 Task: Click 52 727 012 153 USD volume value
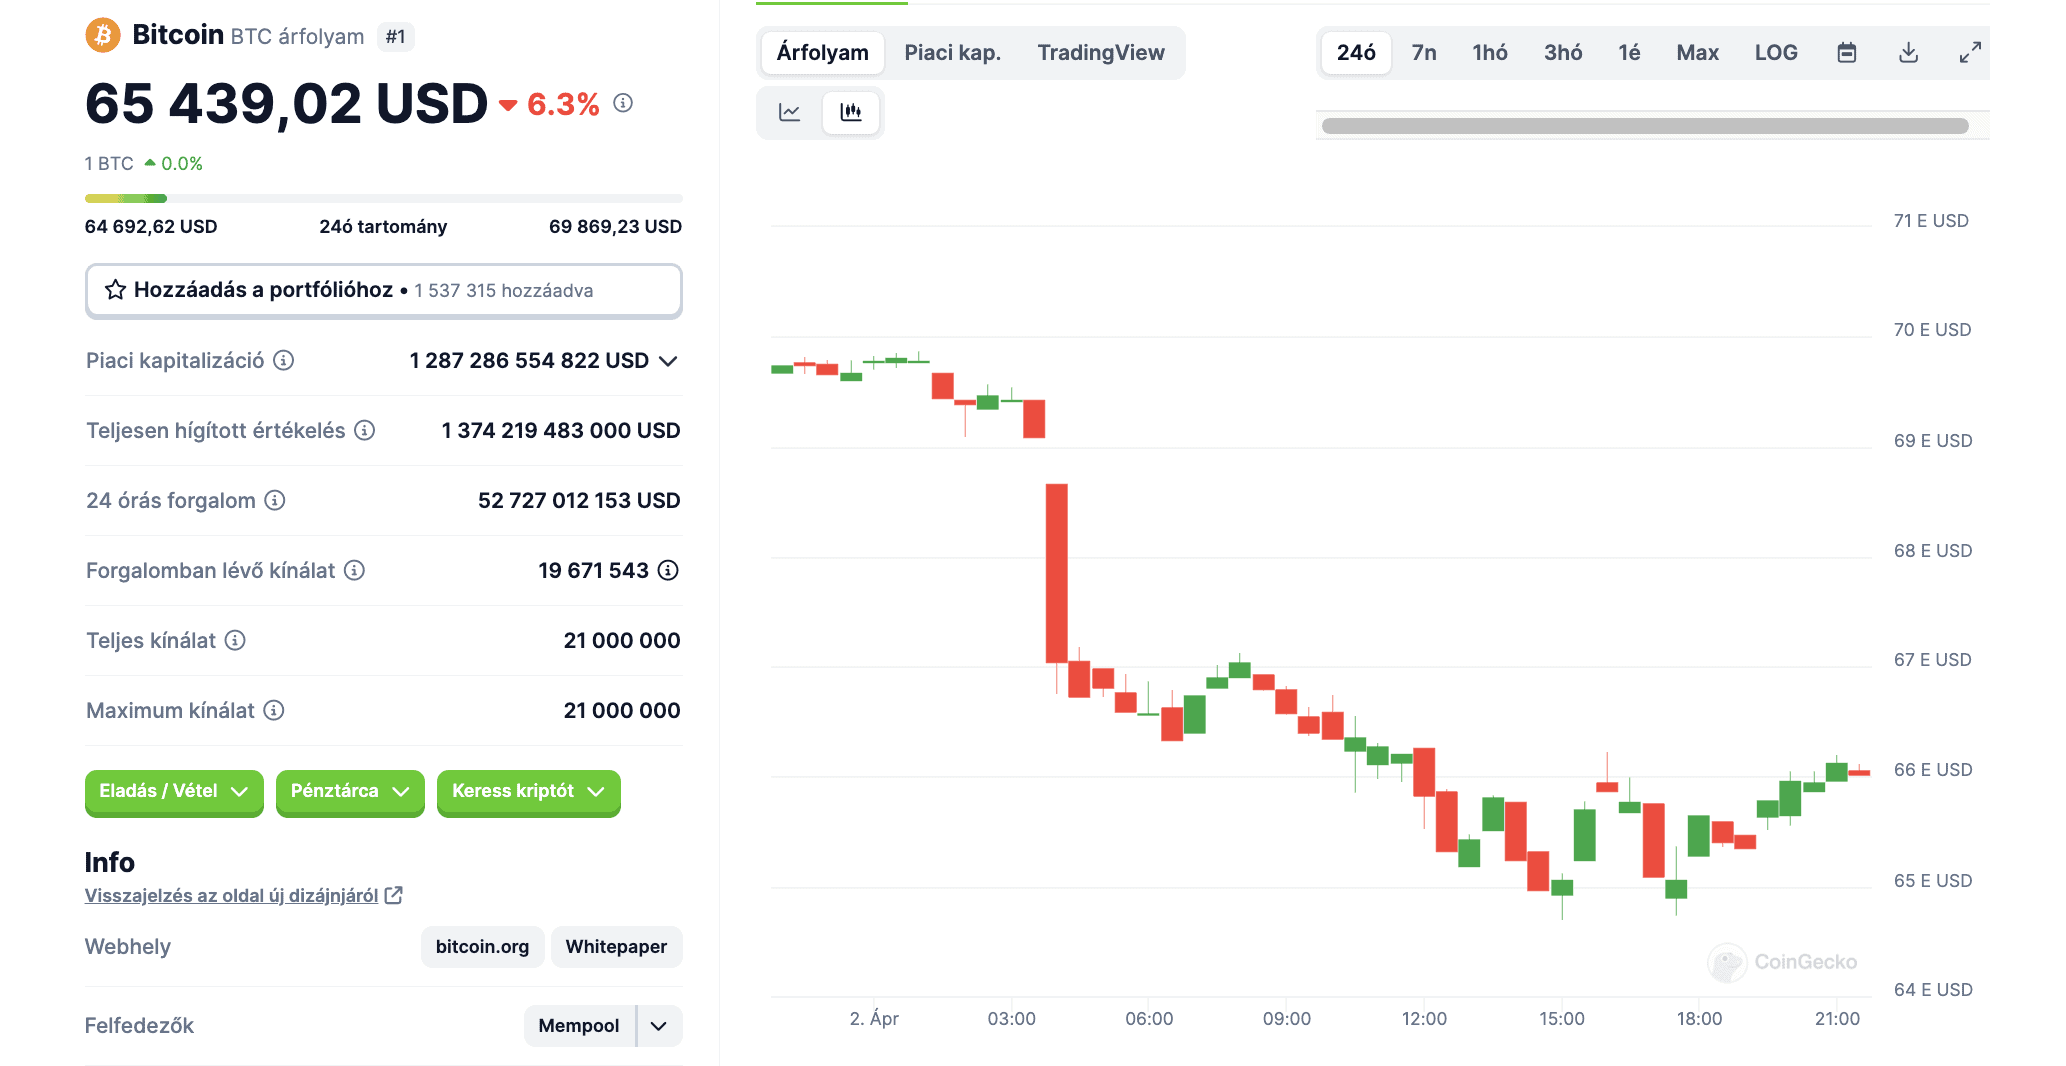point(579,500)
